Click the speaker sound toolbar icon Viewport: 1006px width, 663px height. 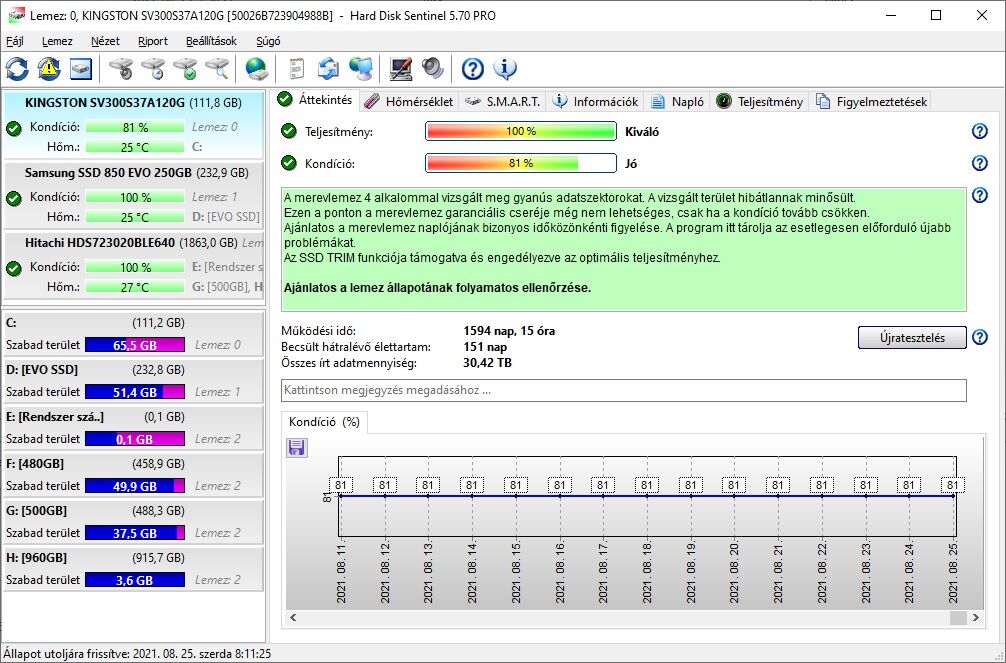tap(433, 69)
